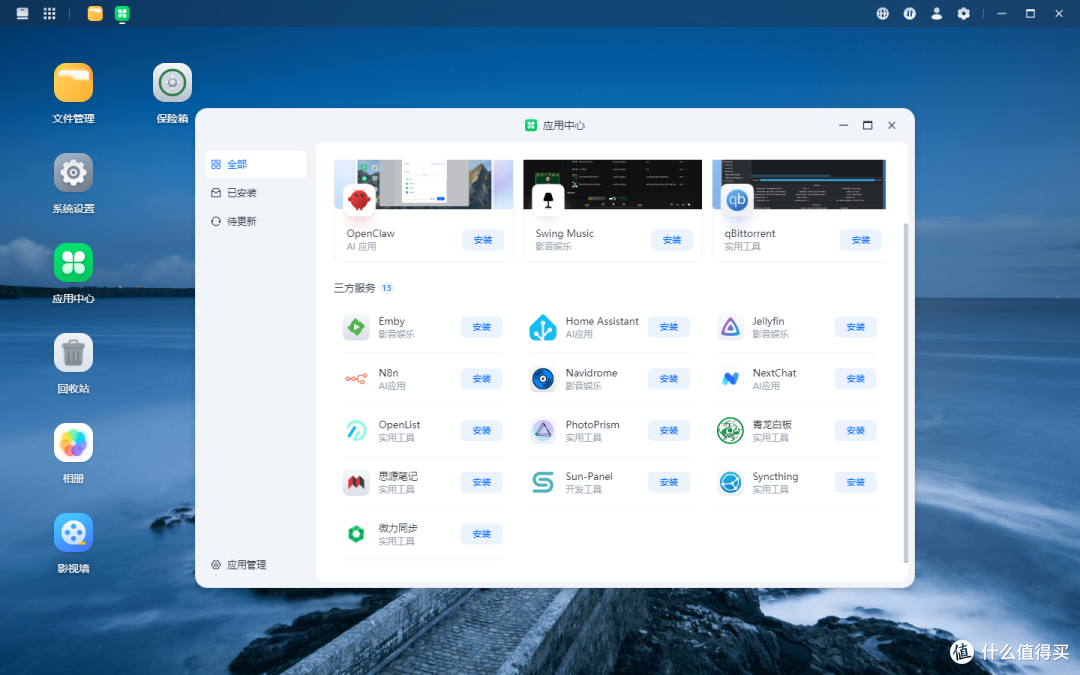Open 系统设置 gear desktop icon
The height and width of the screenshot is (675, 1080).
click(x=73, y=172)
